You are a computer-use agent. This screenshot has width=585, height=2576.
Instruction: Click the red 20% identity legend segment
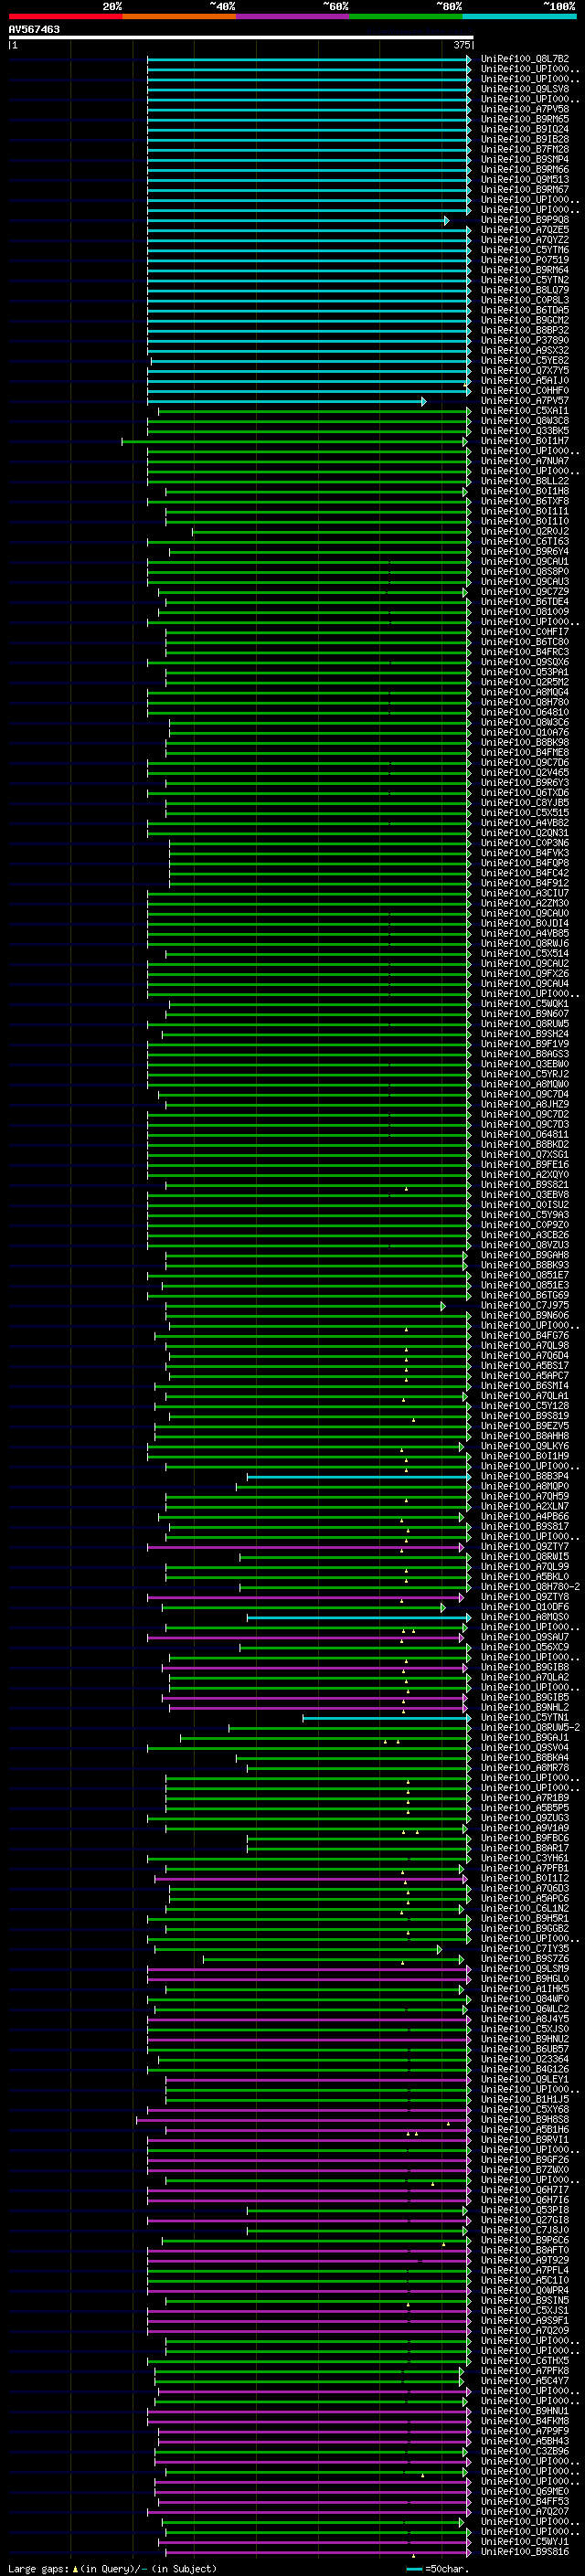point(65,16)
